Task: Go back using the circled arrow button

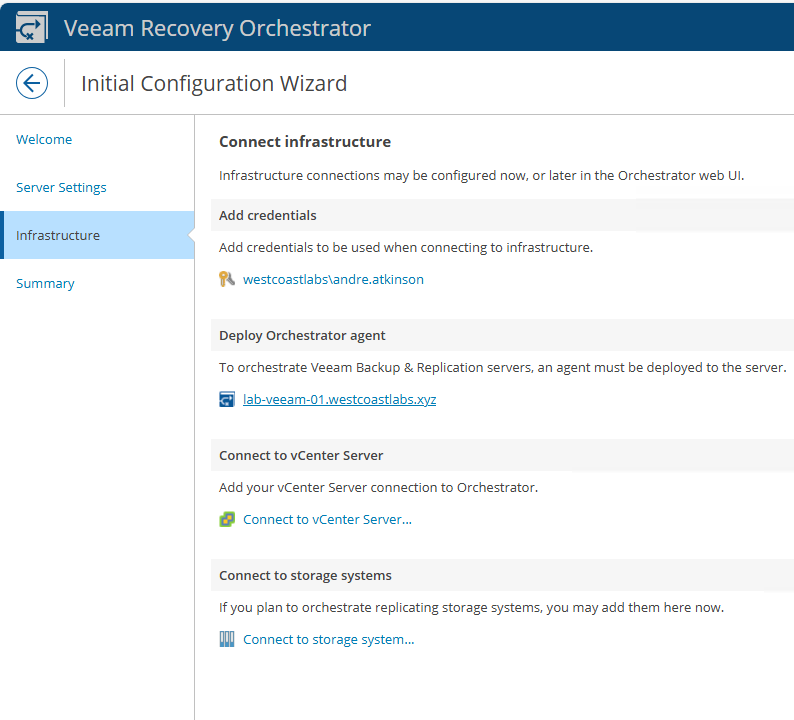Action: pos(32,83)
